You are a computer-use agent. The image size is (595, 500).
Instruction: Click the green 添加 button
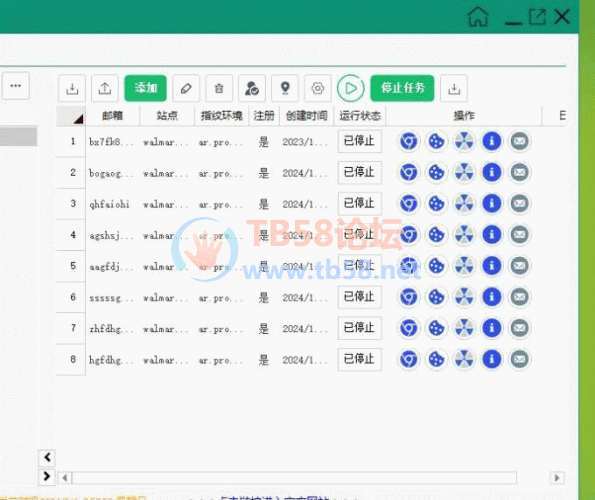click(x=146, y=88)
